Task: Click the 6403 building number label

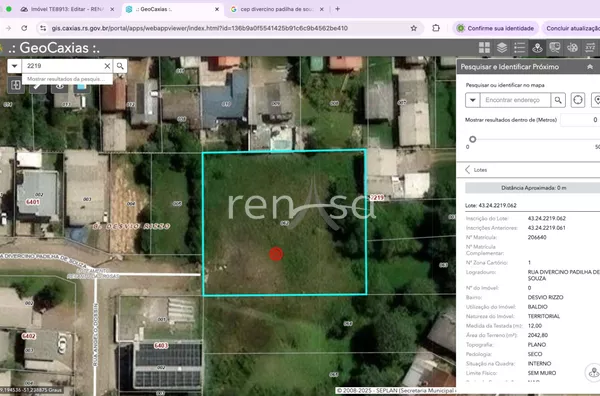Action: (x=161, y=346)
